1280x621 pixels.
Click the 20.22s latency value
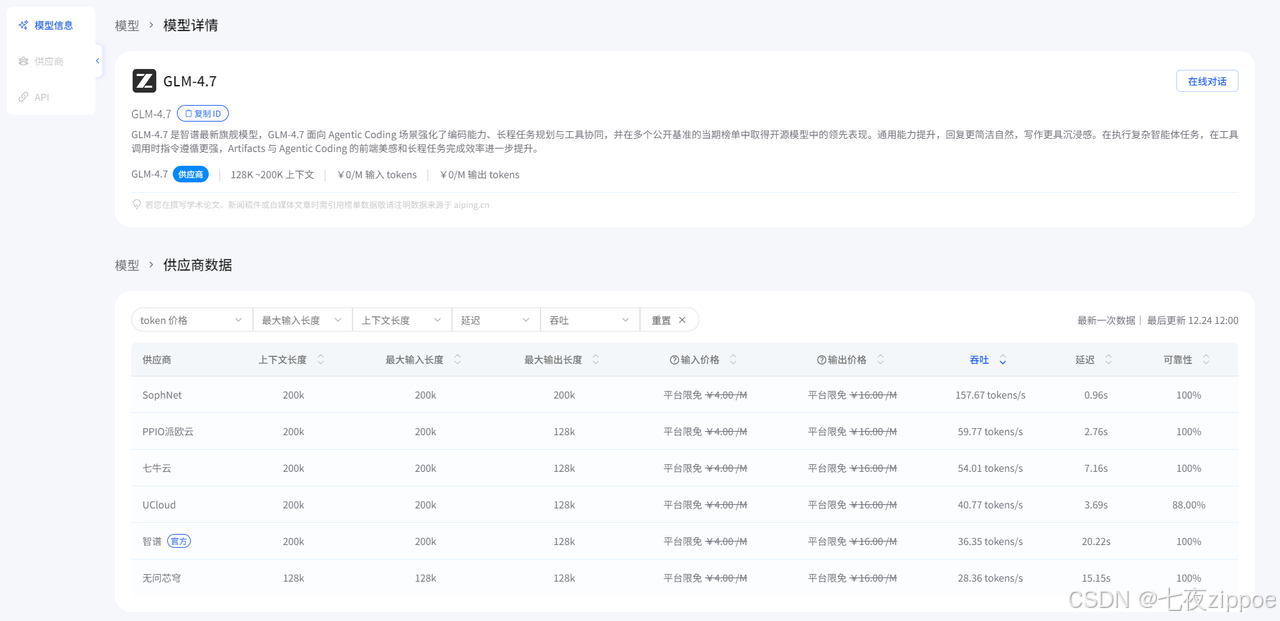tap(1096, 541)
